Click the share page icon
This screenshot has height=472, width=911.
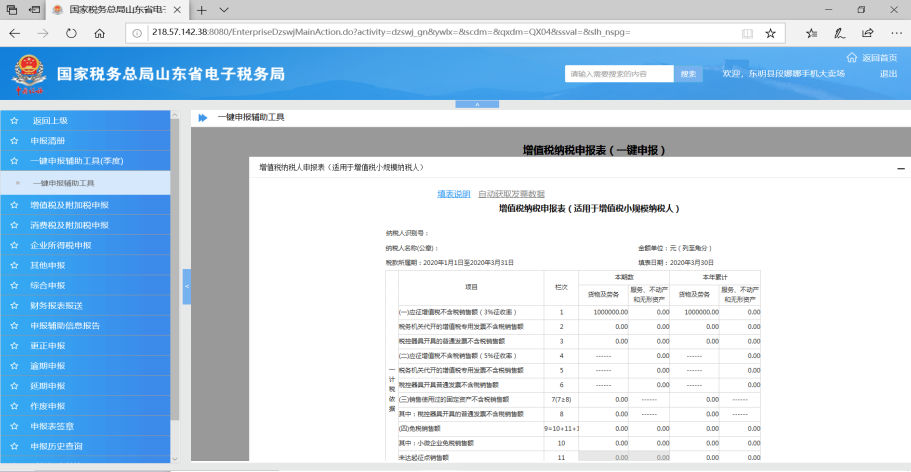pos(867,33)
